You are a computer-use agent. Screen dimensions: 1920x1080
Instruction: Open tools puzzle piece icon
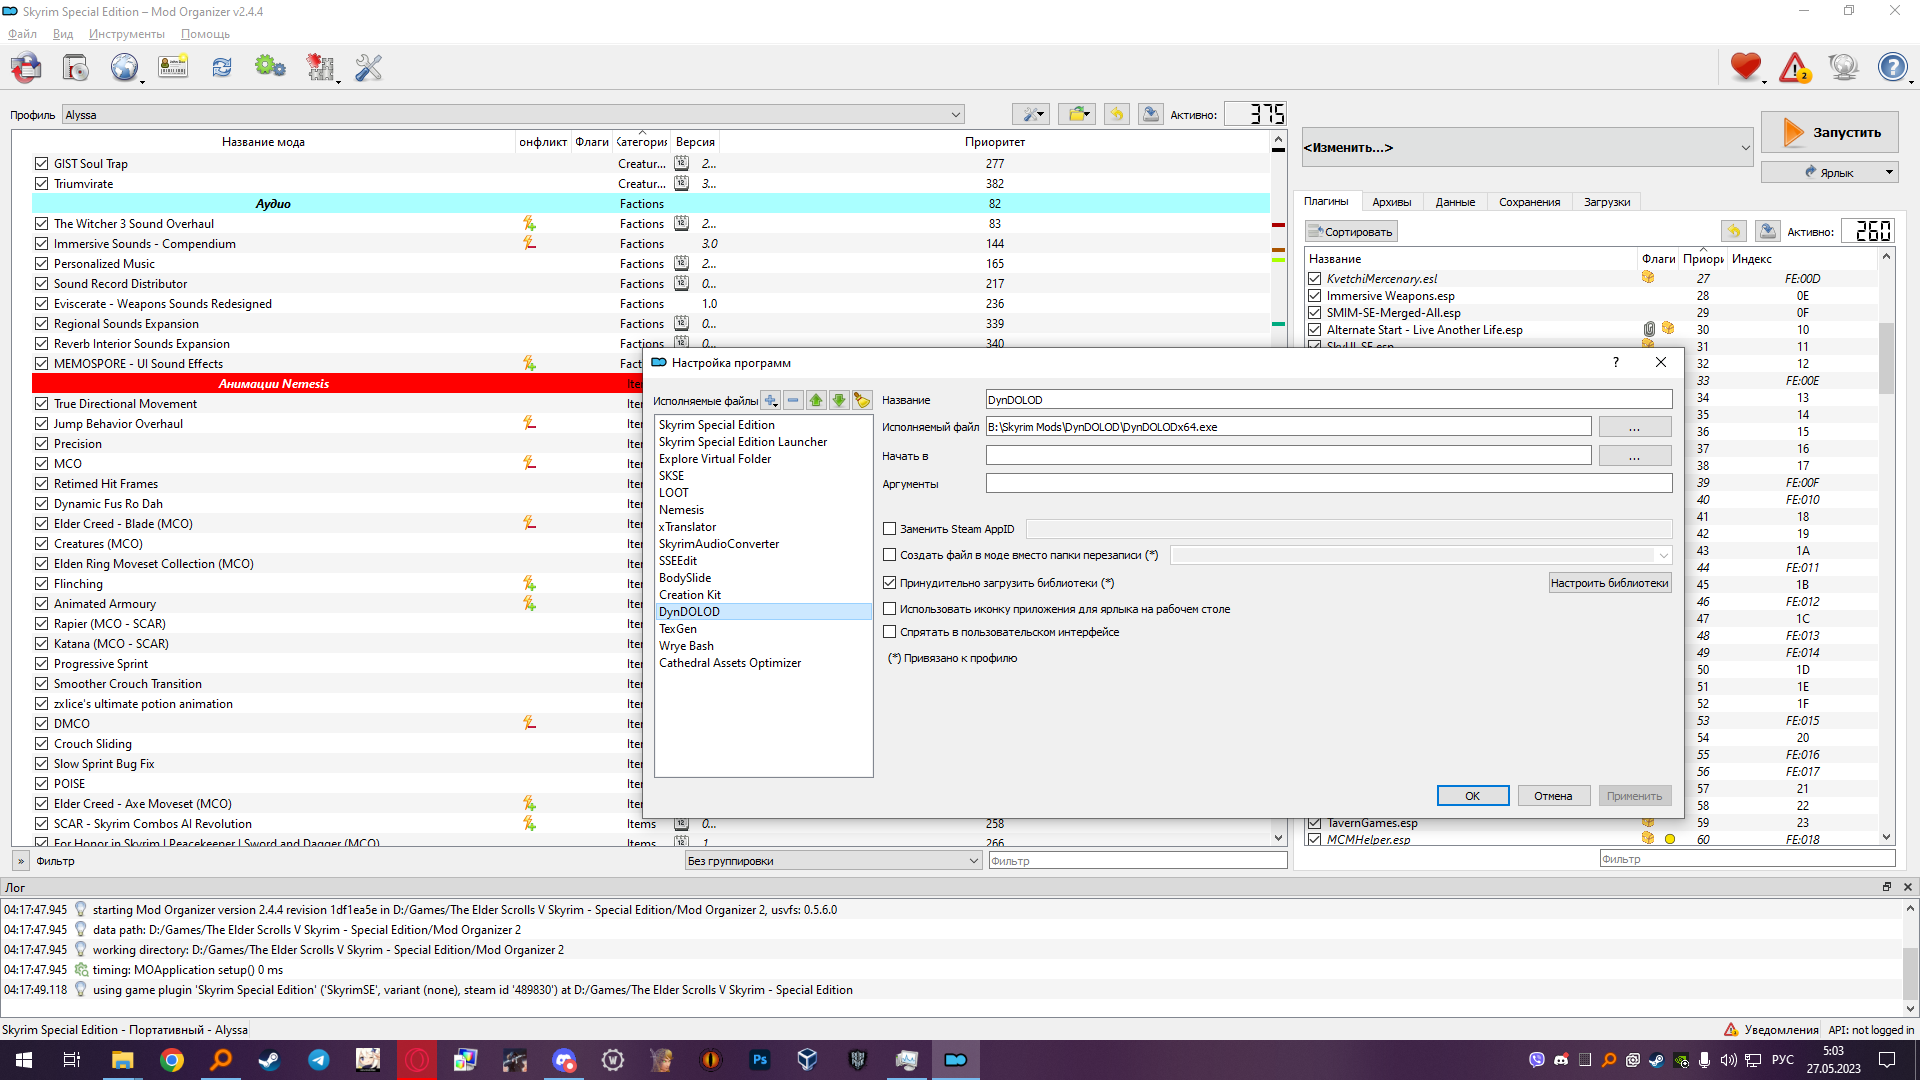click(x=320, y=68)
